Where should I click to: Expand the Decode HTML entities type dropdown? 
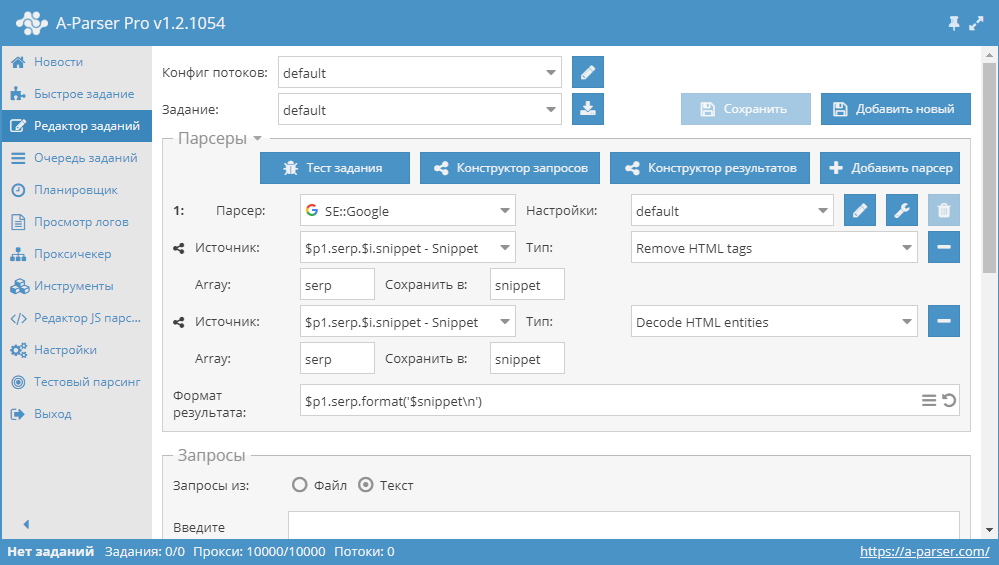point(774,321)
